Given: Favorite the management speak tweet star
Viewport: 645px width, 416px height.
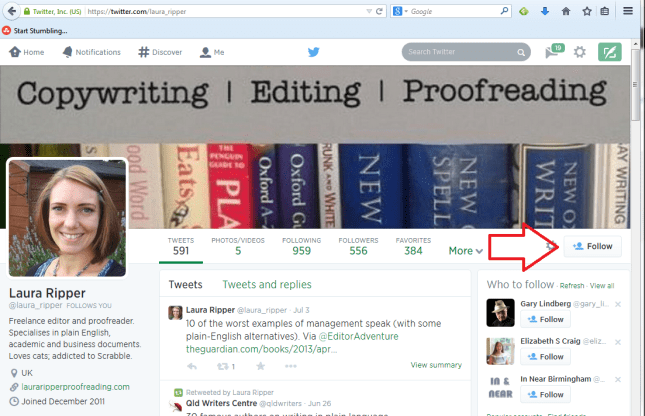Looking at the screenshot, I should click(260, 366).
